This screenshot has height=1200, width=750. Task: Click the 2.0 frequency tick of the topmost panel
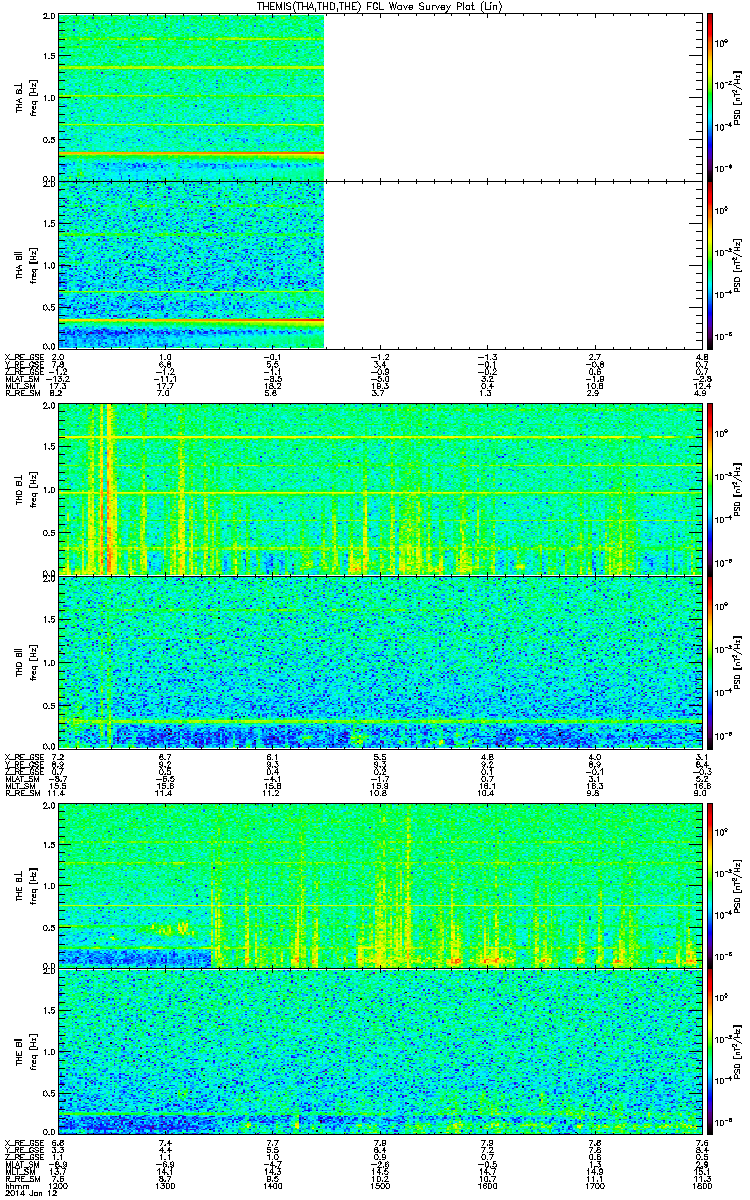click(x=50, y=17)
